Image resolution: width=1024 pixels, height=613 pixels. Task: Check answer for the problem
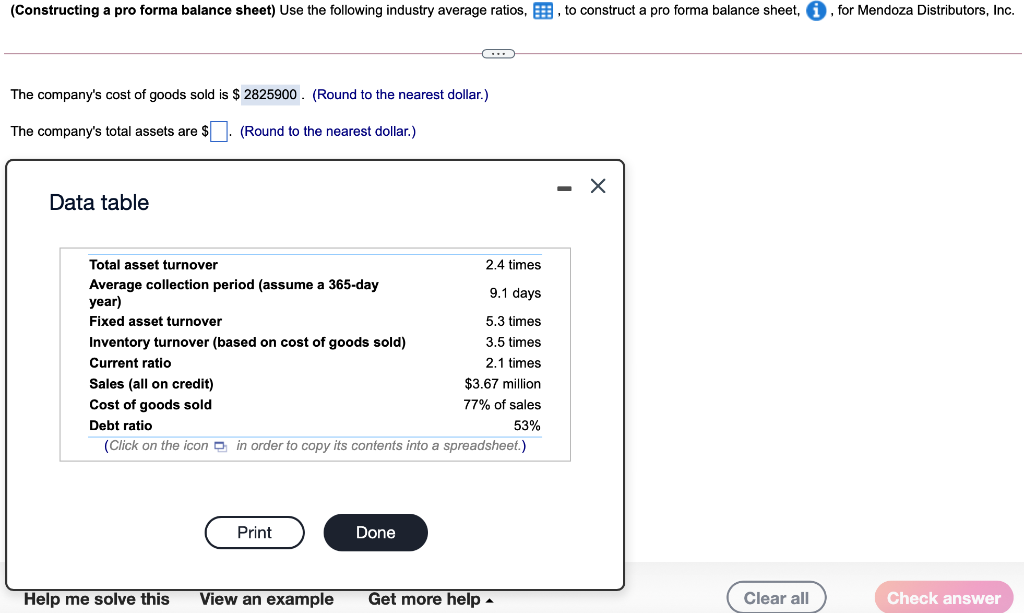click(942, 597)
